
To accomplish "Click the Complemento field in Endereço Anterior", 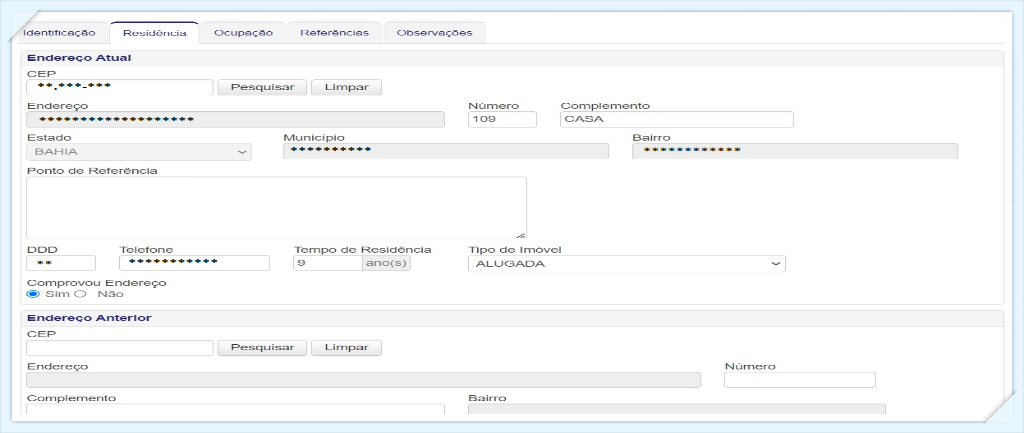I will point(235,409).
